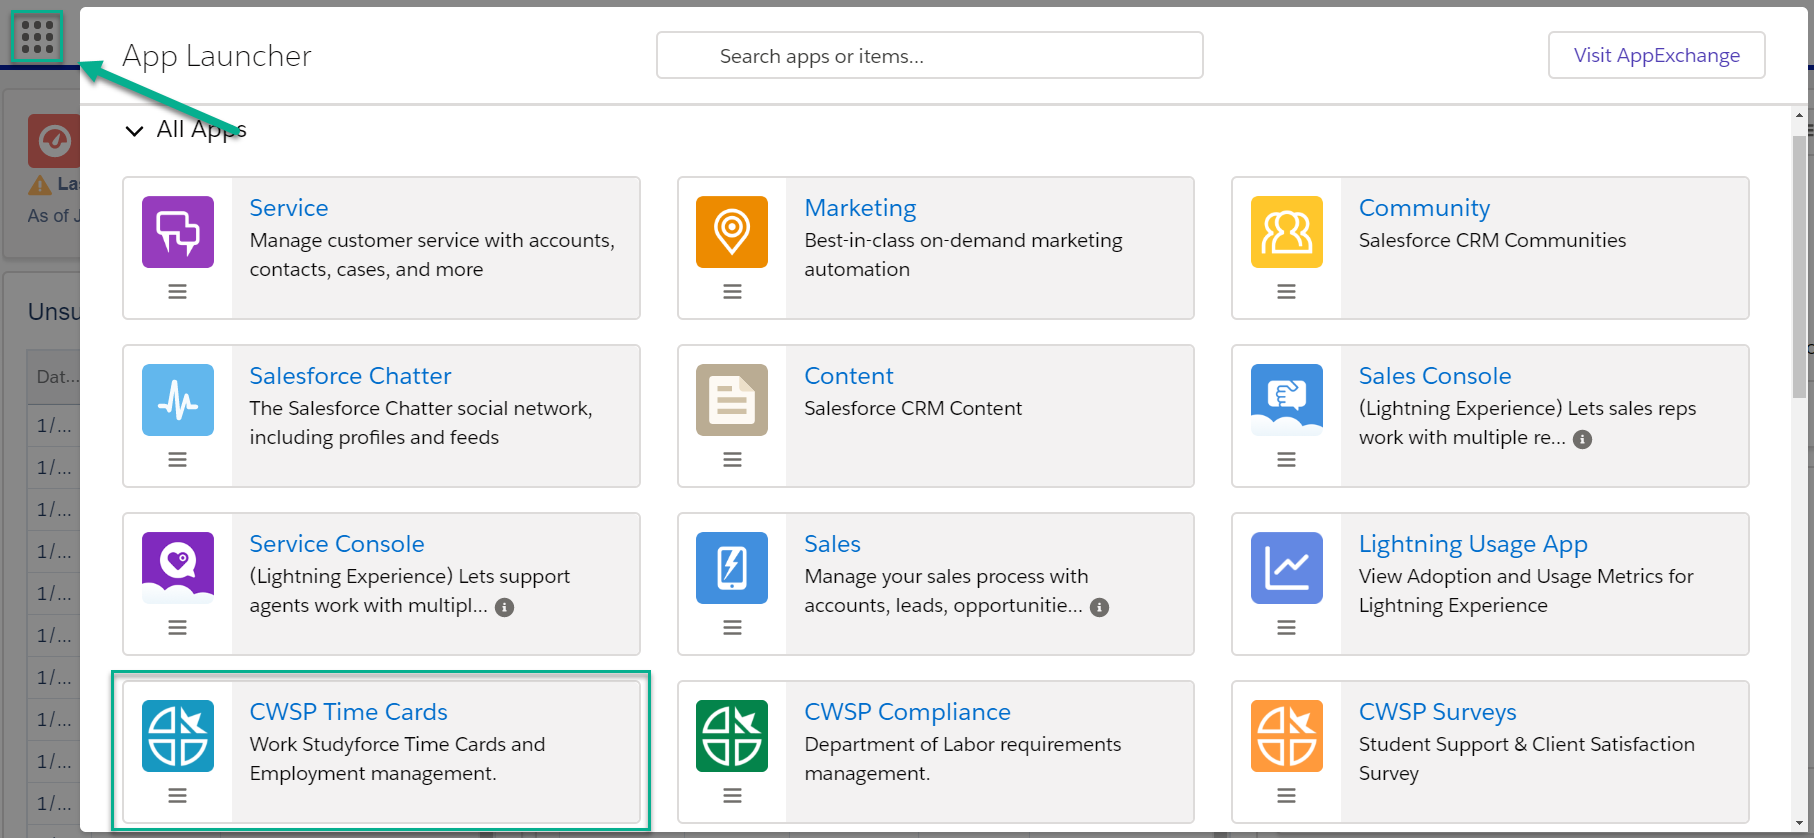Click the Service Console title link
The image size is (1814, 838).
337,544
